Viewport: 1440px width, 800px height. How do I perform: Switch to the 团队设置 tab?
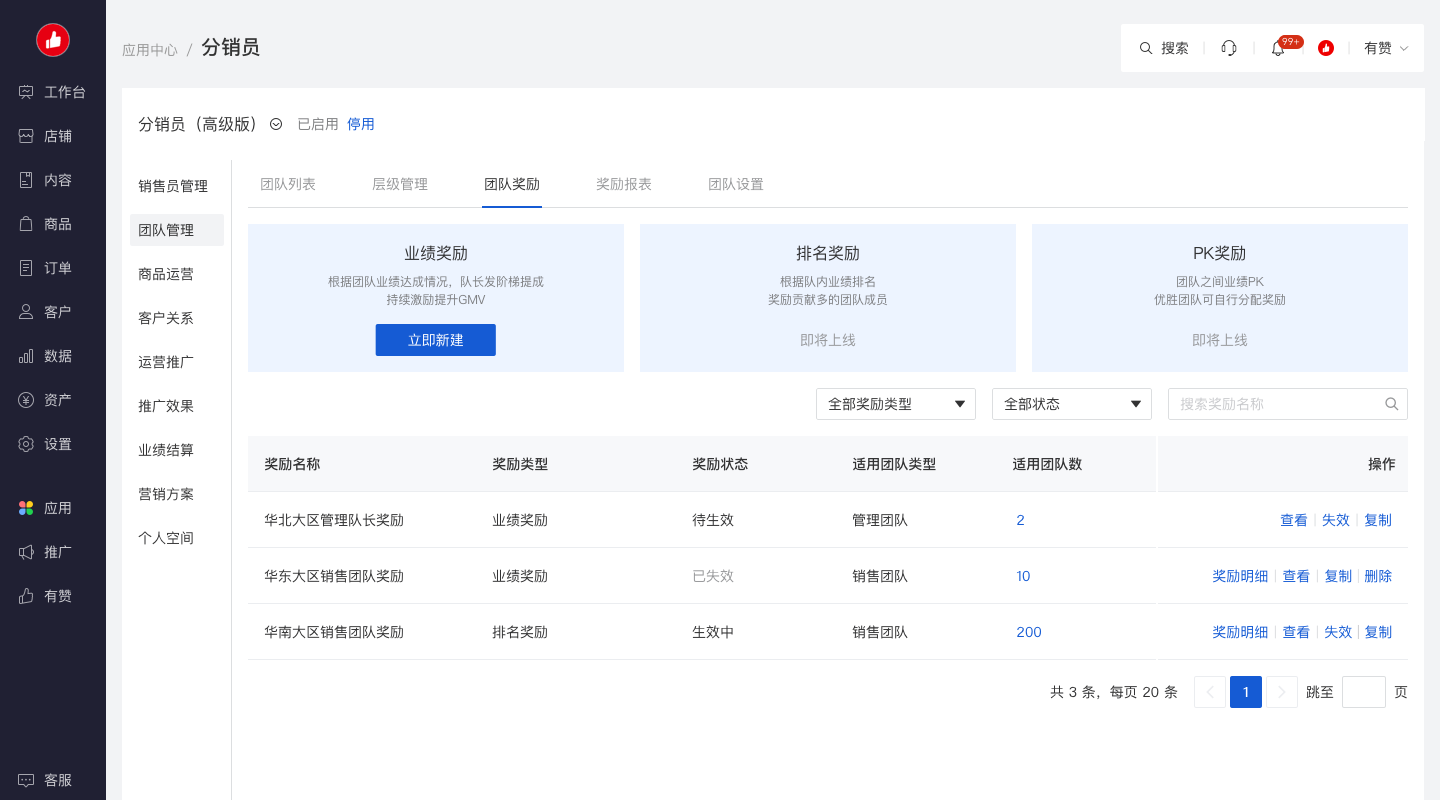pos(736,184)
